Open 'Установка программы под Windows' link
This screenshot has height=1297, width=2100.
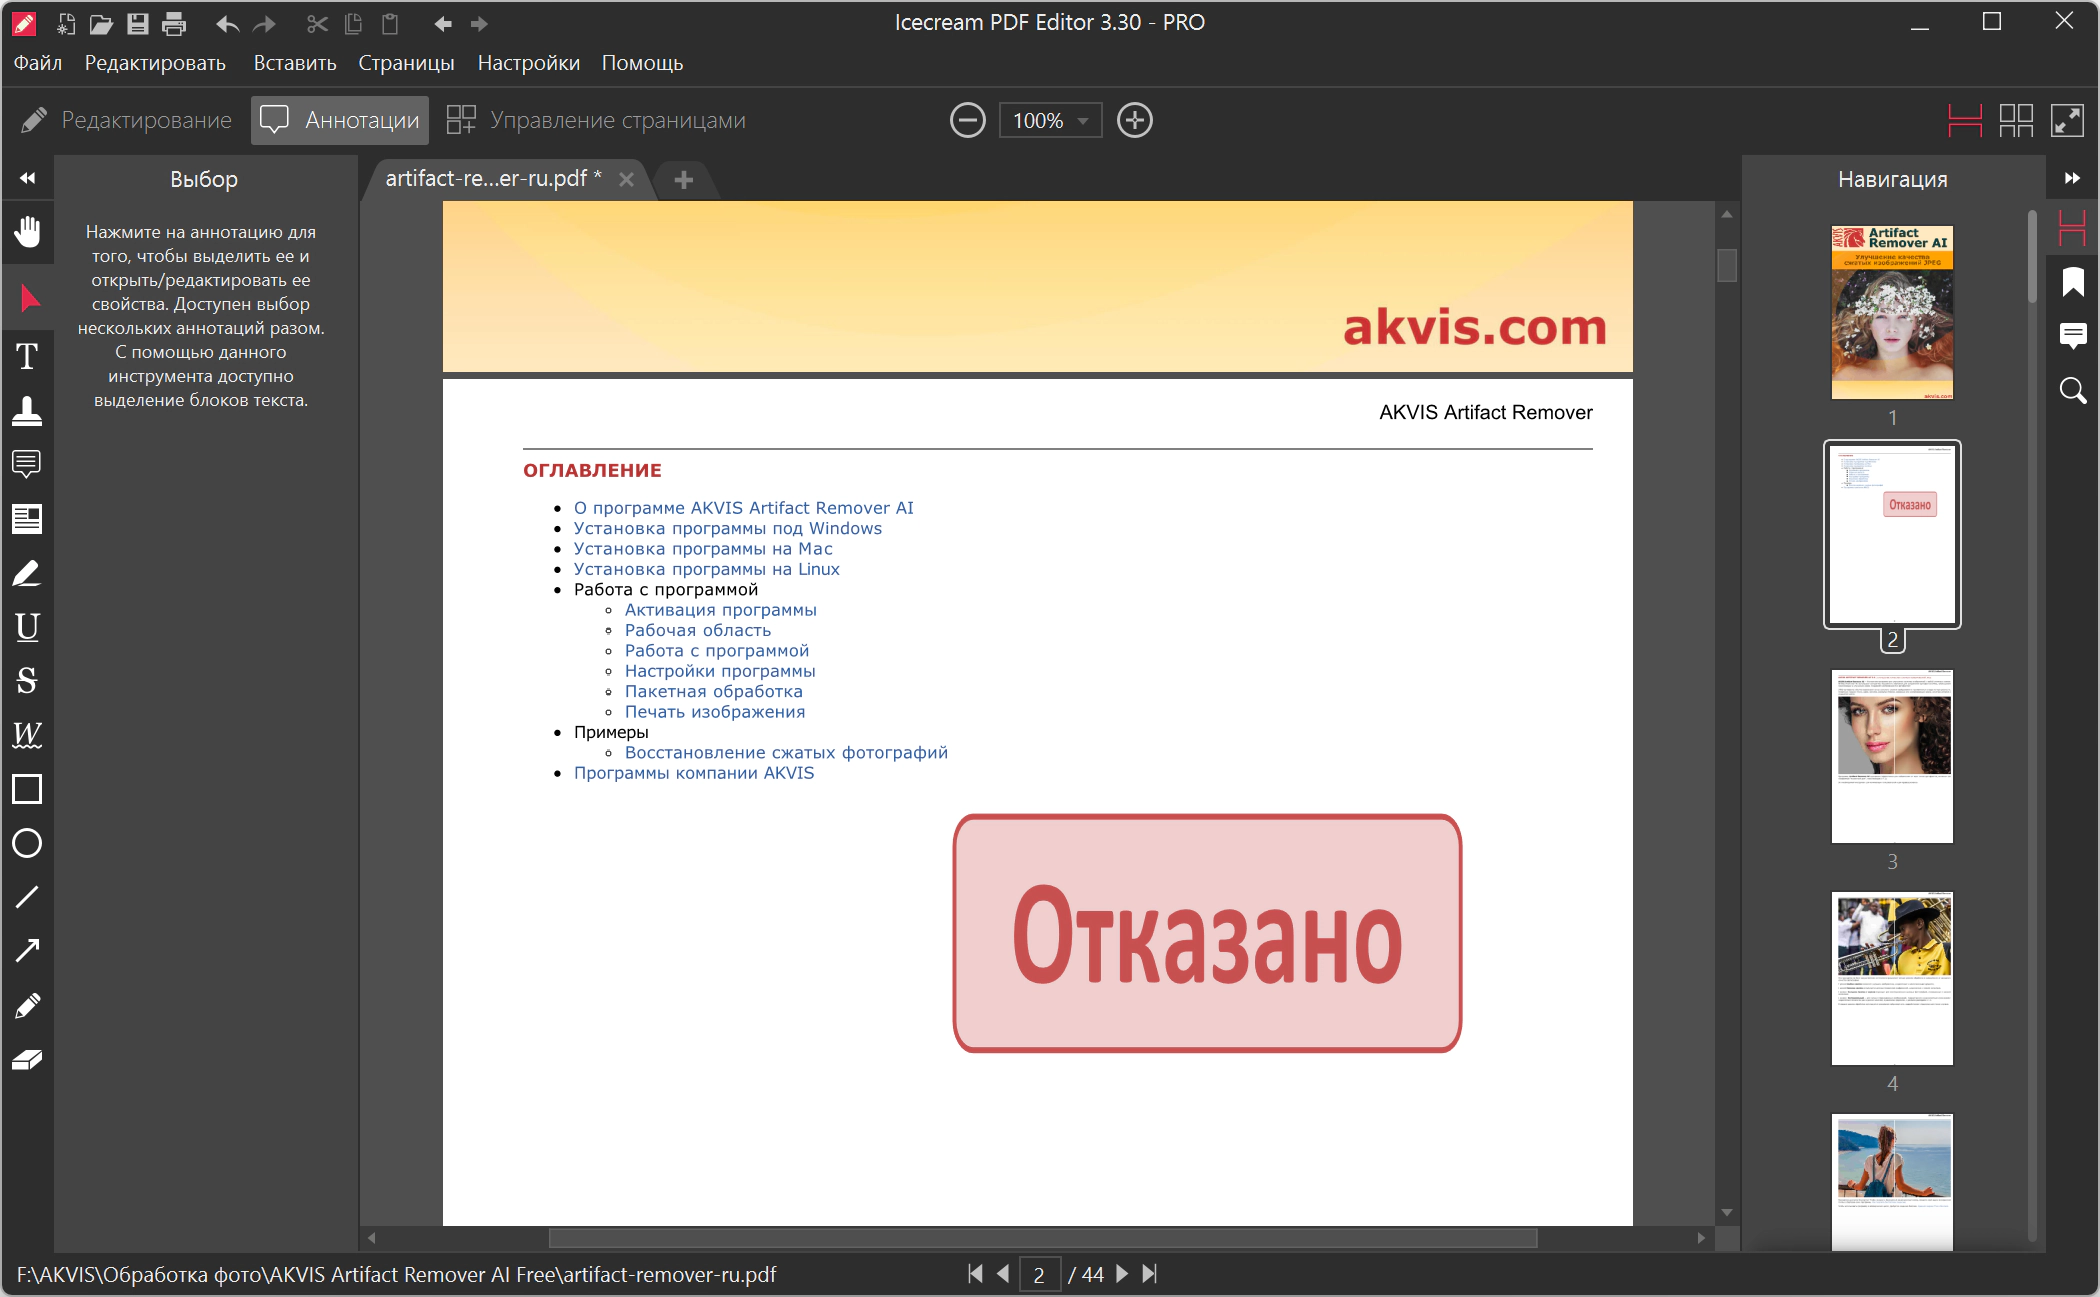point(727,528)
